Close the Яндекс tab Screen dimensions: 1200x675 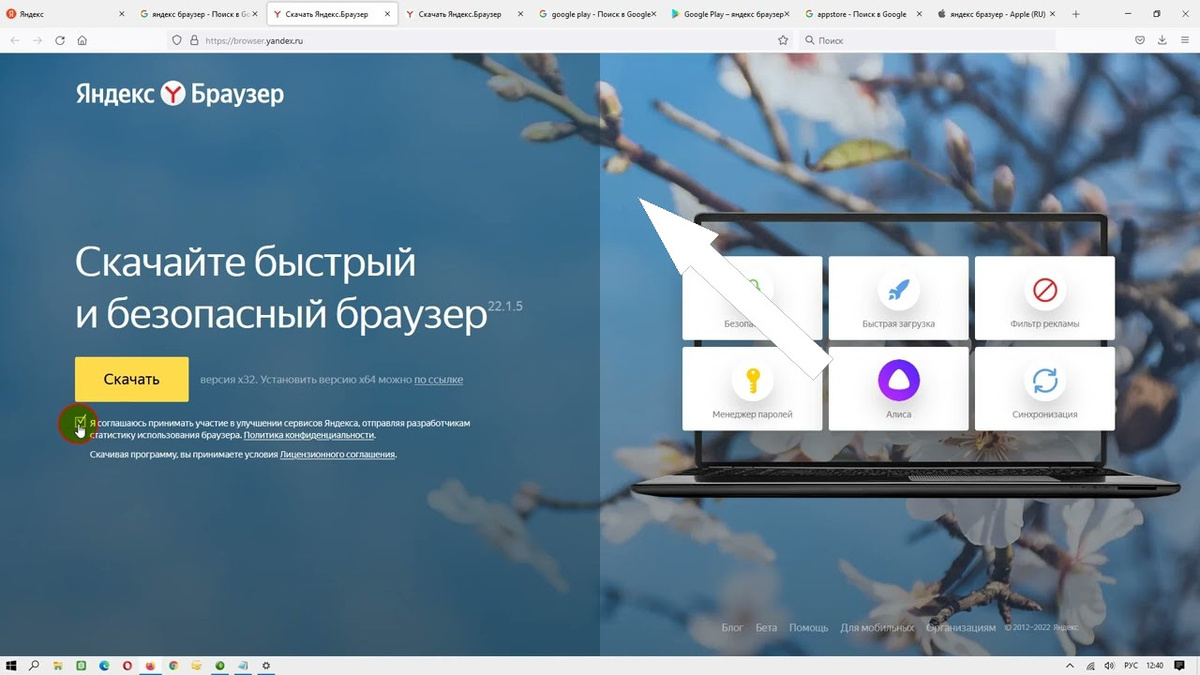point(122,15)
